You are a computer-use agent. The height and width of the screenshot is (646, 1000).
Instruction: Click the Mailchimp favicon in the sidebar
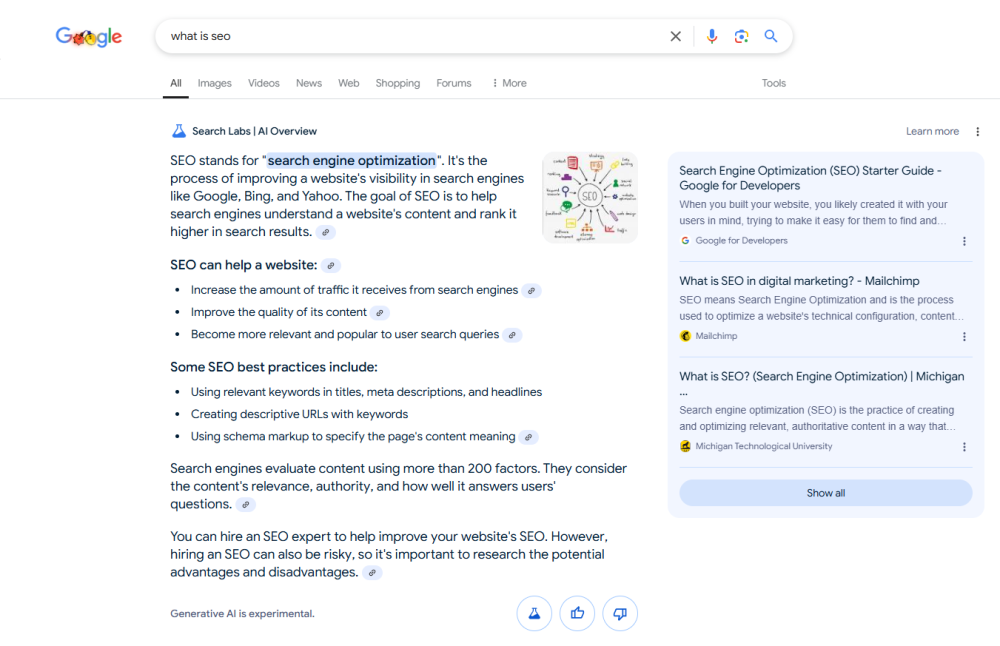(x=685, y=336)
